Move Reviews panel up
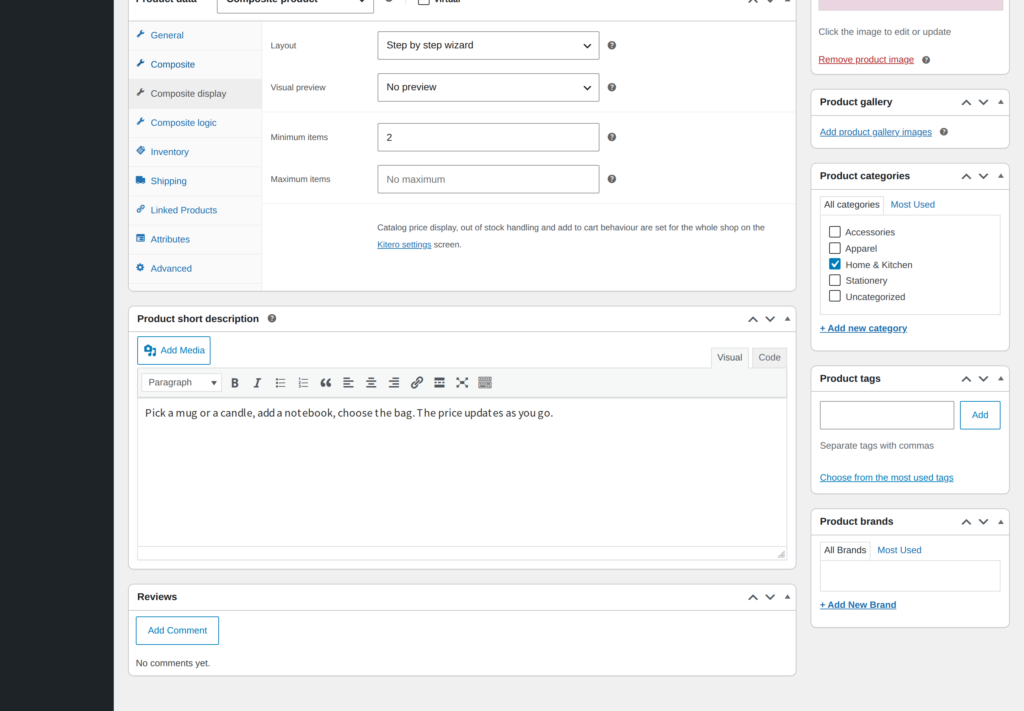 click(753, 597)
